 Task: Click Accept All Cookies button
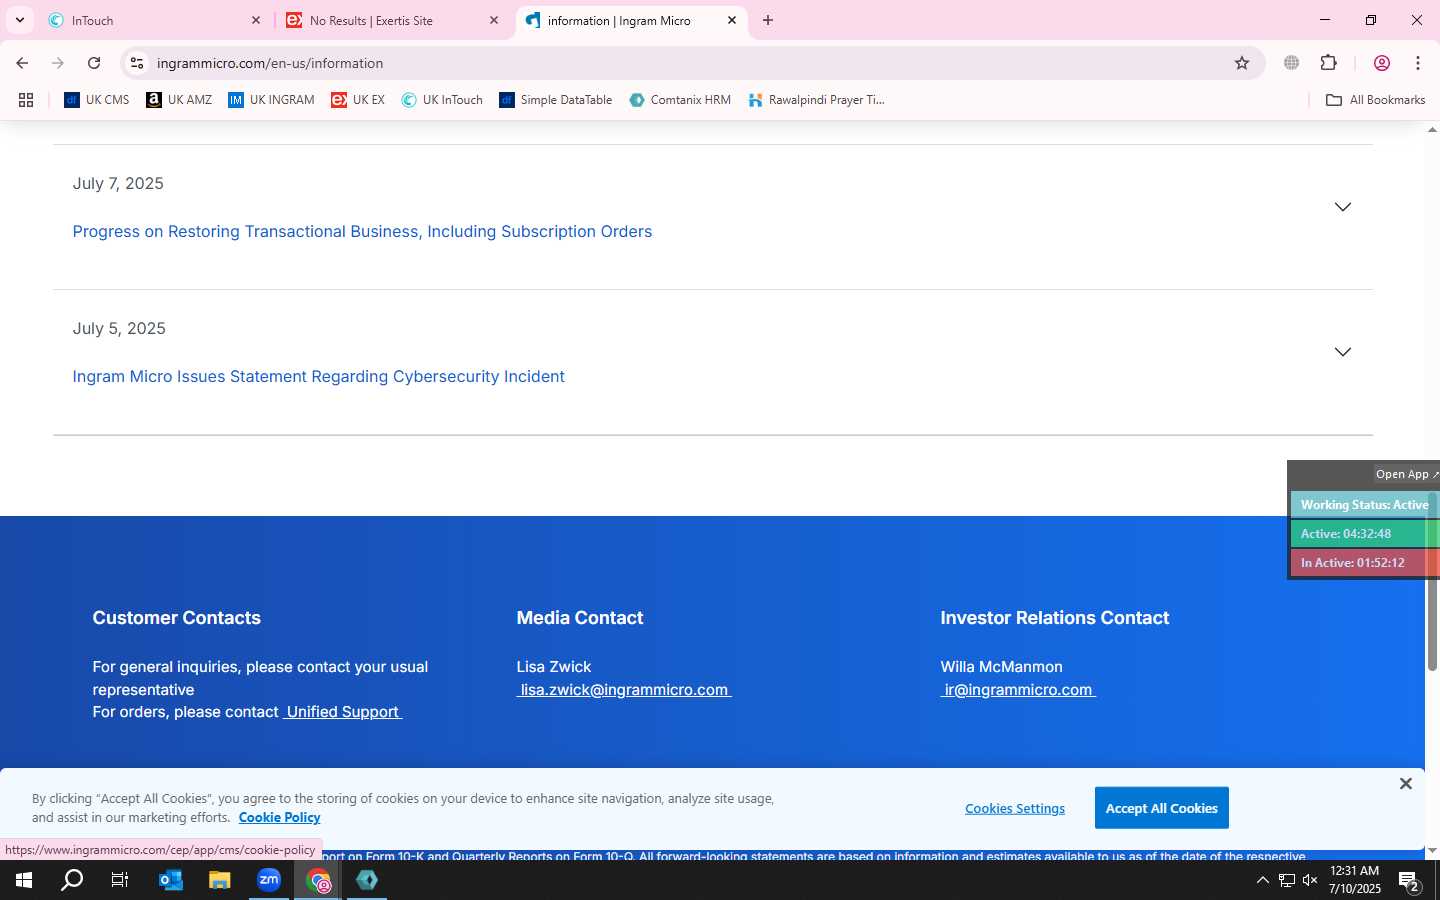[1162, 808]
